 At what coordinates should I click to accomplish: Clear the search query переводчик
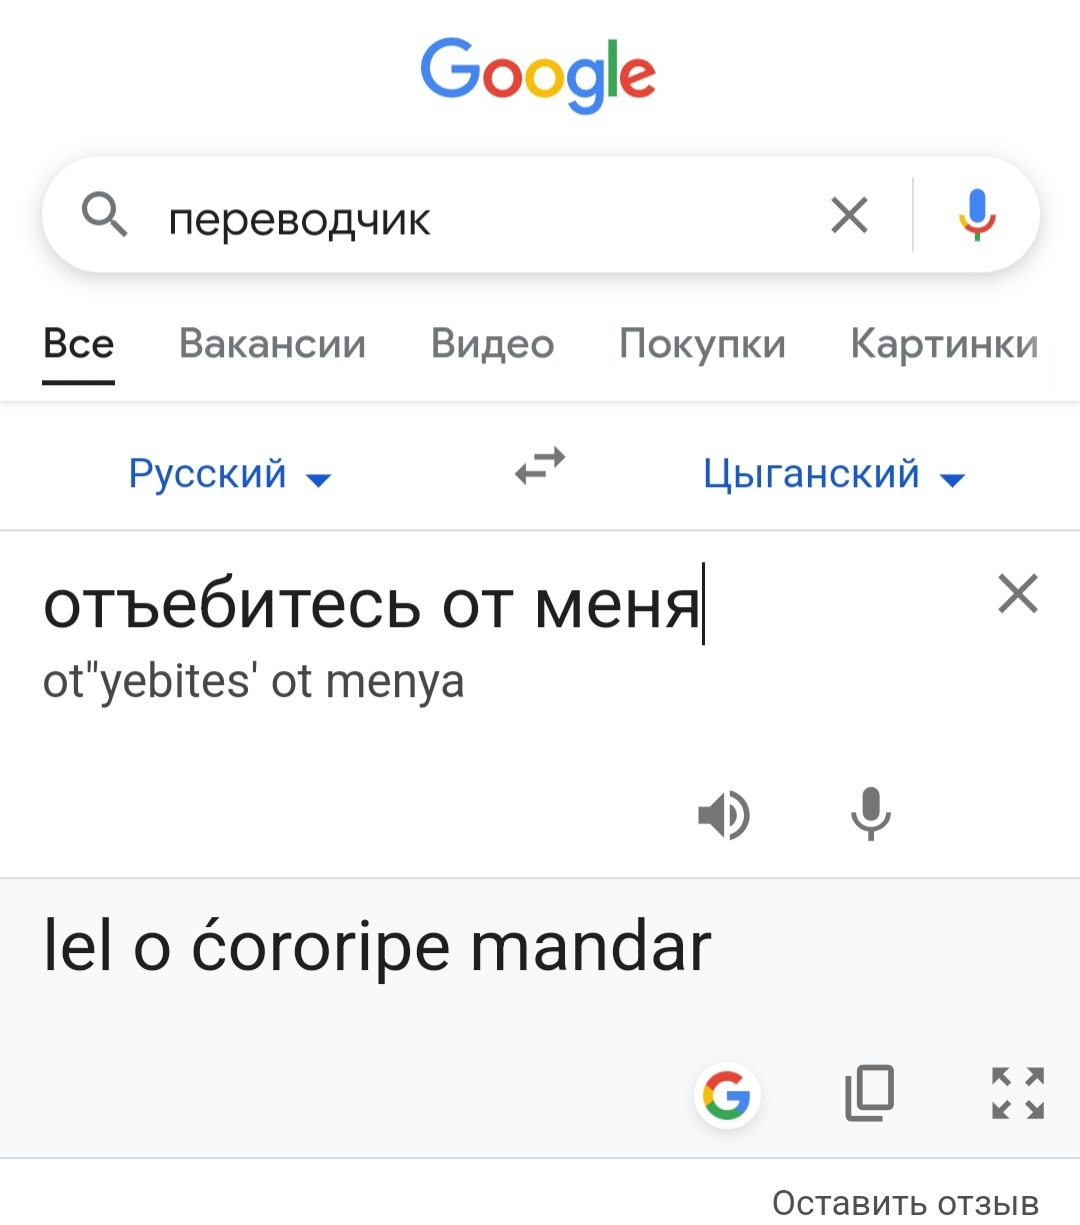(x=849, y=215)
